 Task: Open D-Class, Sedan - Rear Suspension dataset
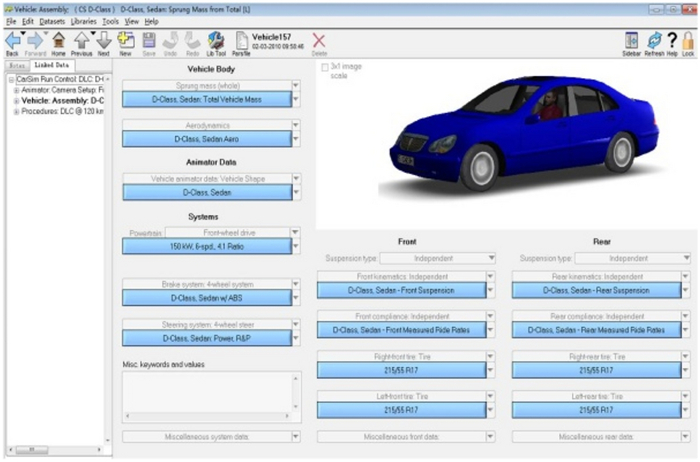(596, 291)
